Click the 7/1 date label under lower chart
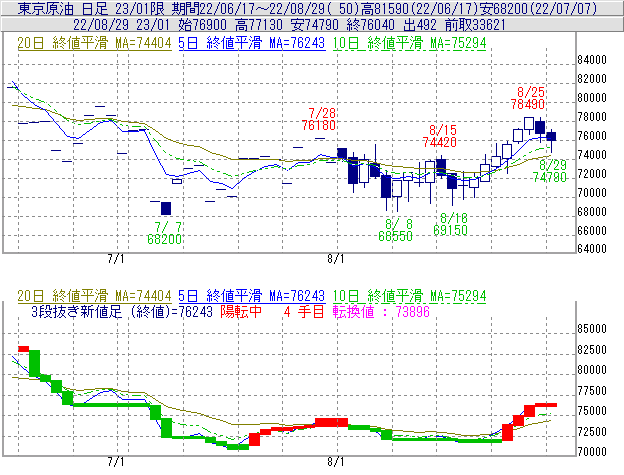Screen dimensions: 624x475 [x=116, y=462]
